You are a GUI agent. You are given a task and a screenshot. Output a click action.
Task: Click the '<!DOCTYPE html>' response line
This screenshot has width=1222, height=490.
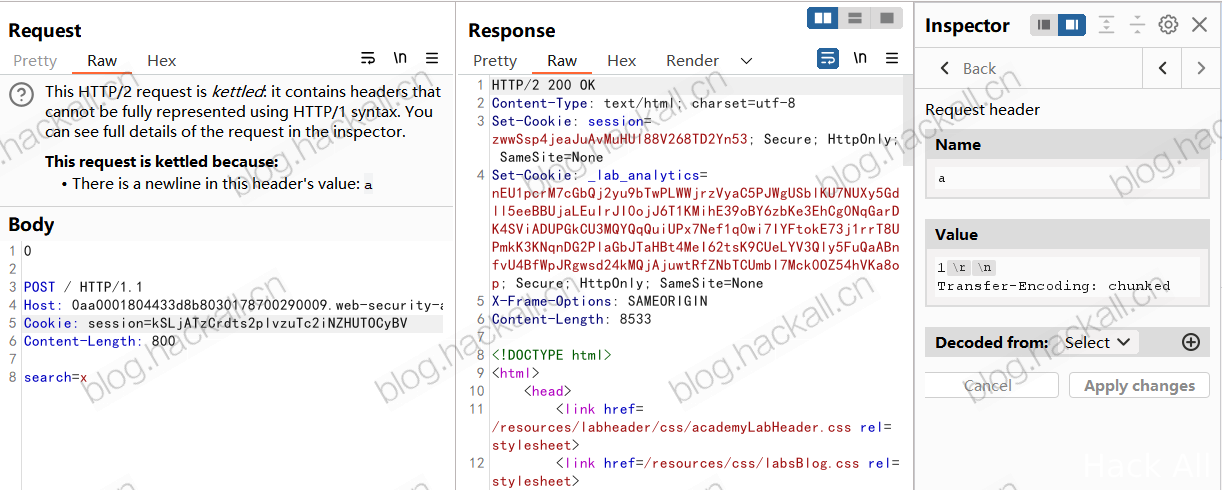[551, 355]
